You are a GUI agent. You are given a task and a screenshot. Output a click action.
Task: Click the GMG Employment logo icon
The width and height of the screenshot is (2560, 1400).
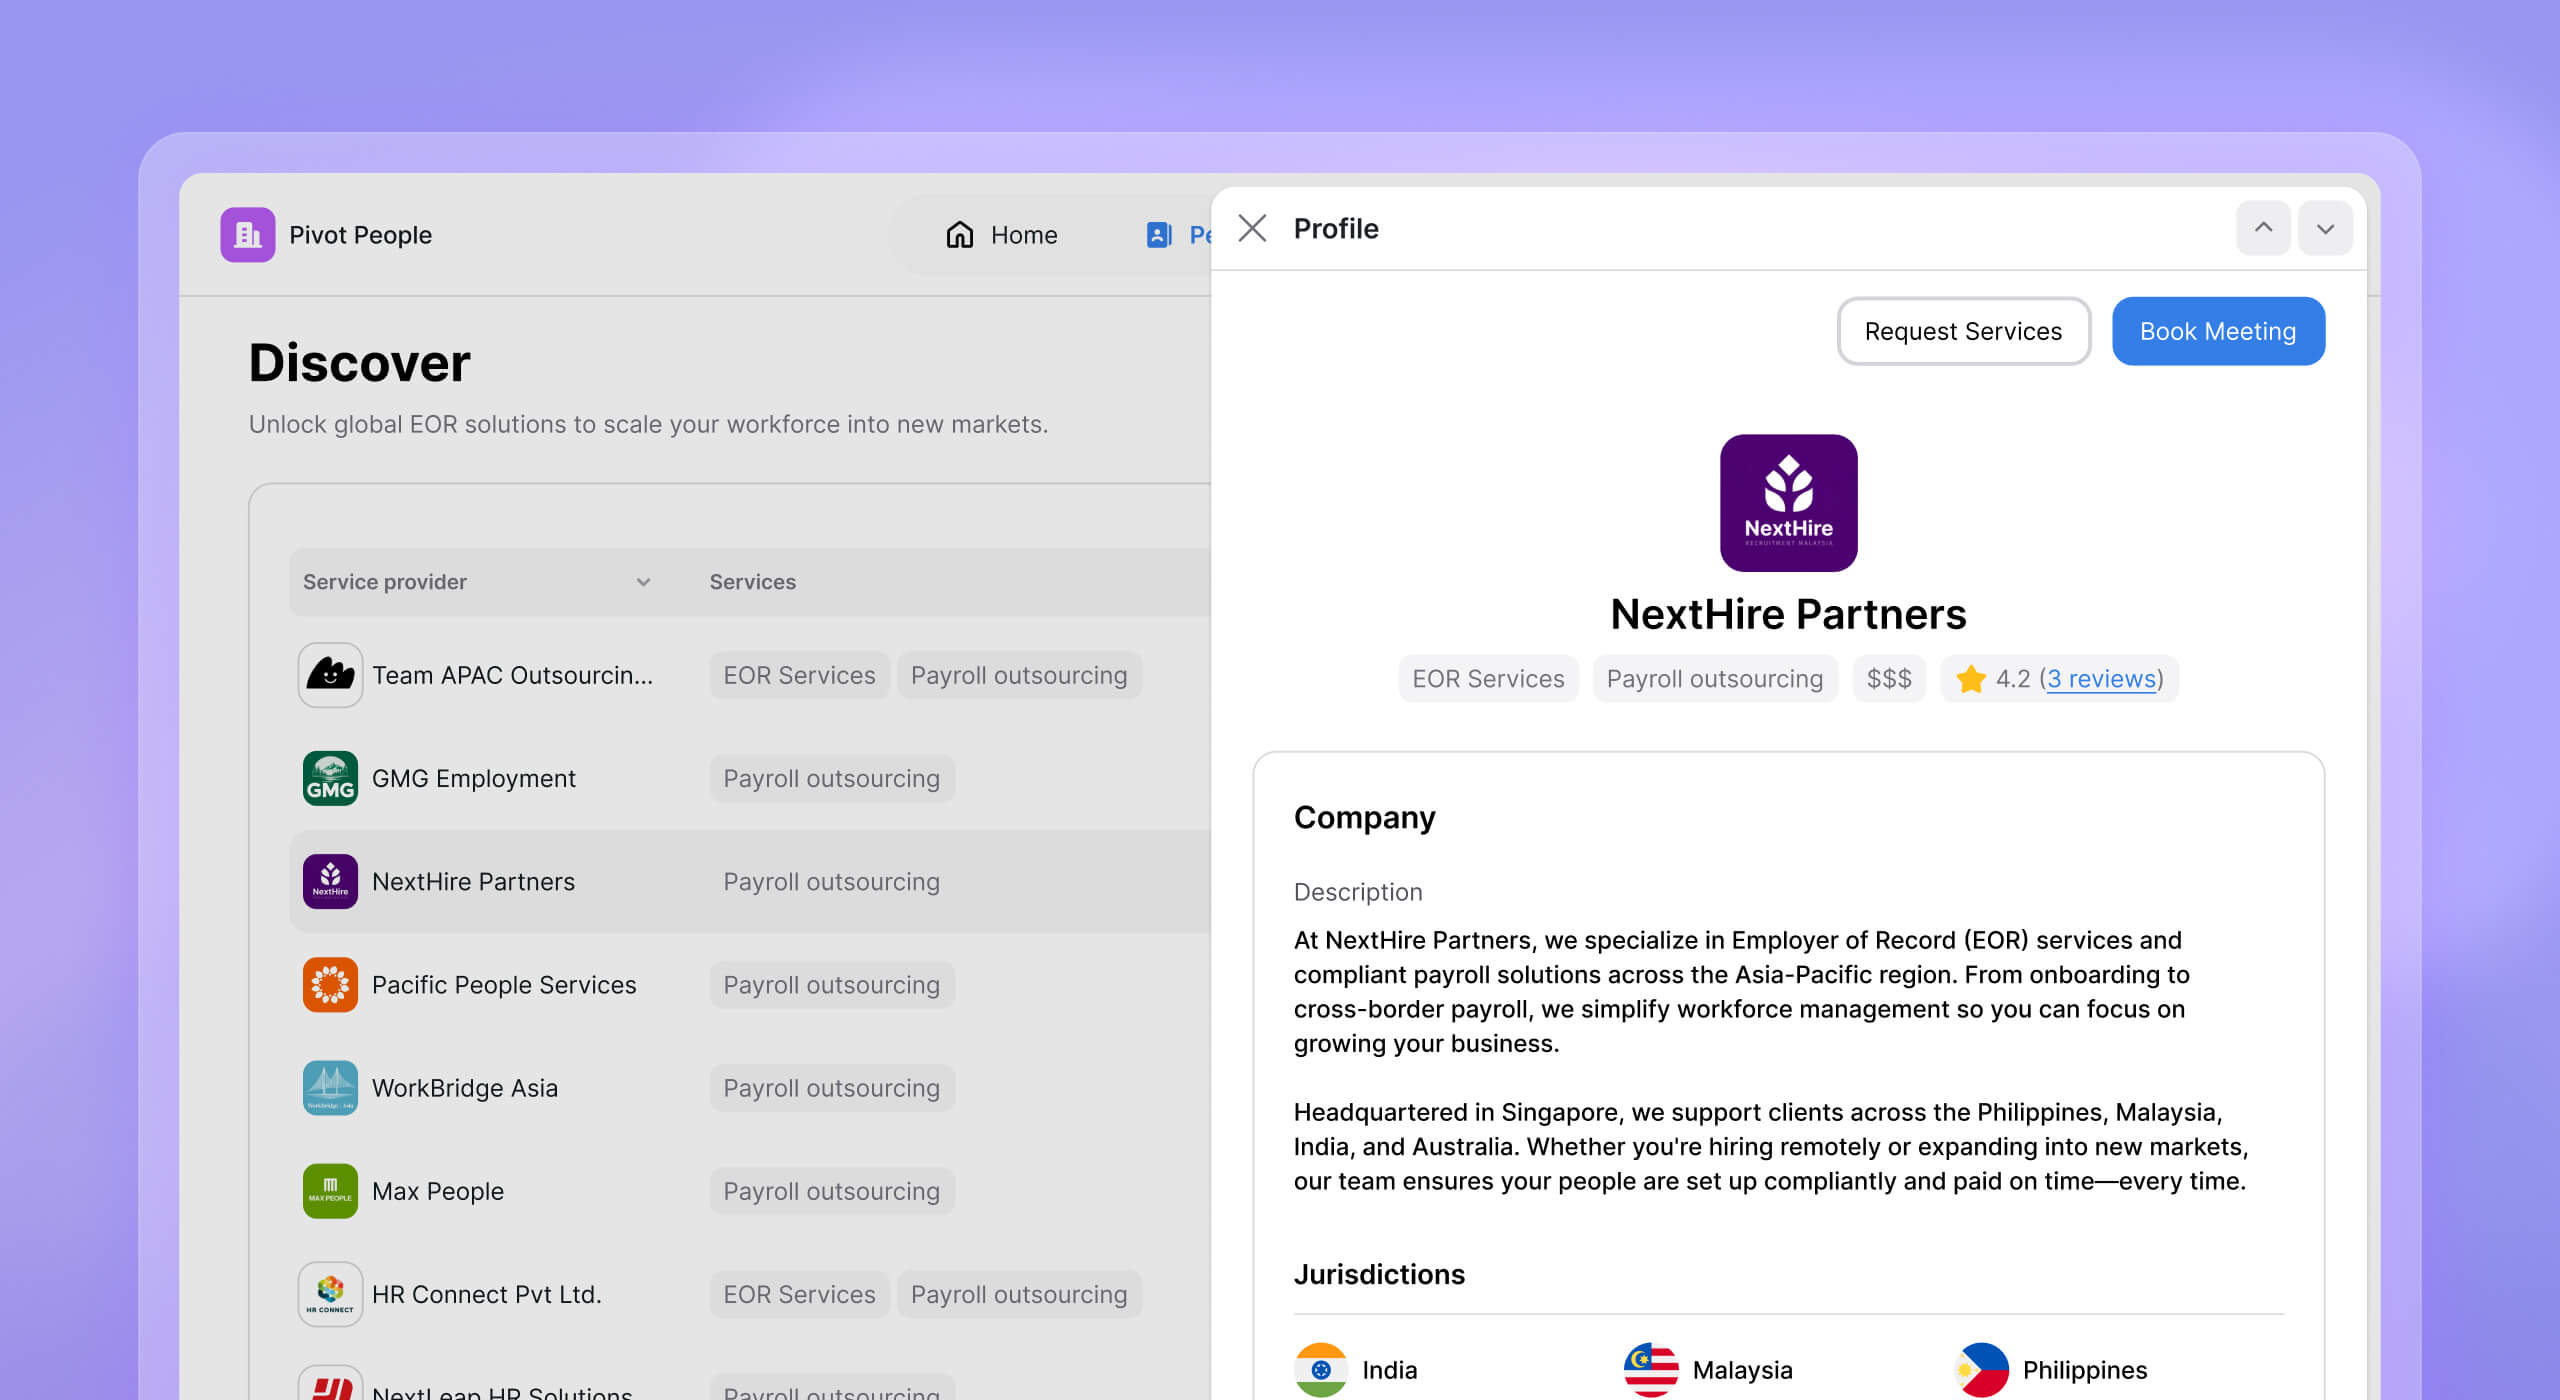pos(330,778)
